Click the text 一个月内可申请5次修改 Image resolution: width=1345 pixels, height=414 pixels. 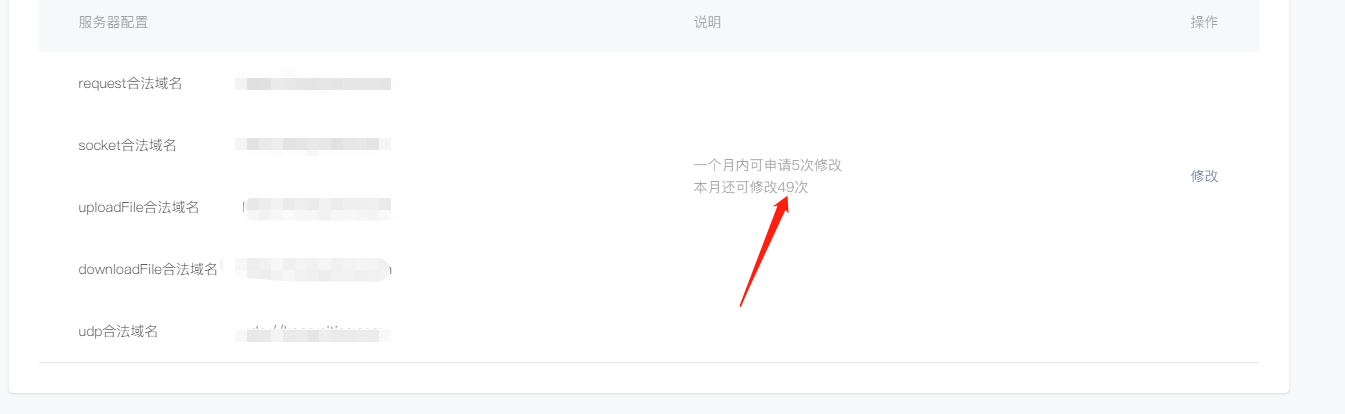coord(767,166)
